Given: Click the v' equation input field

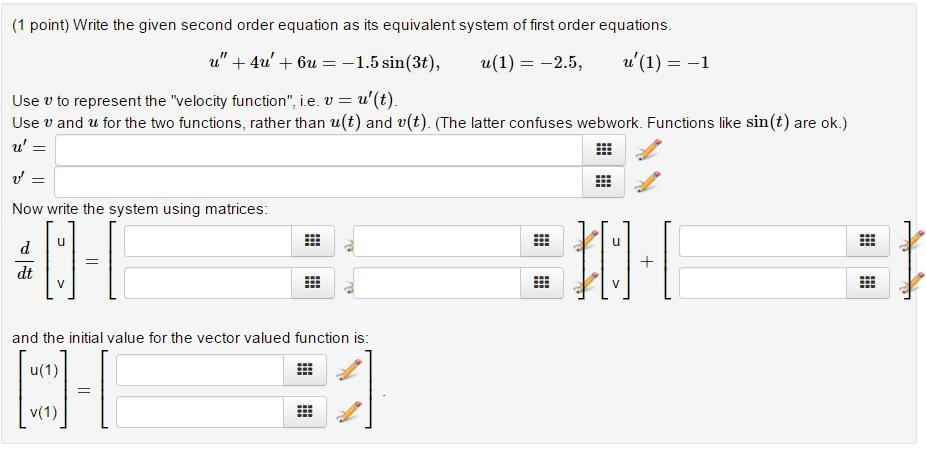Looking at the screenshot, I should 318,181.
